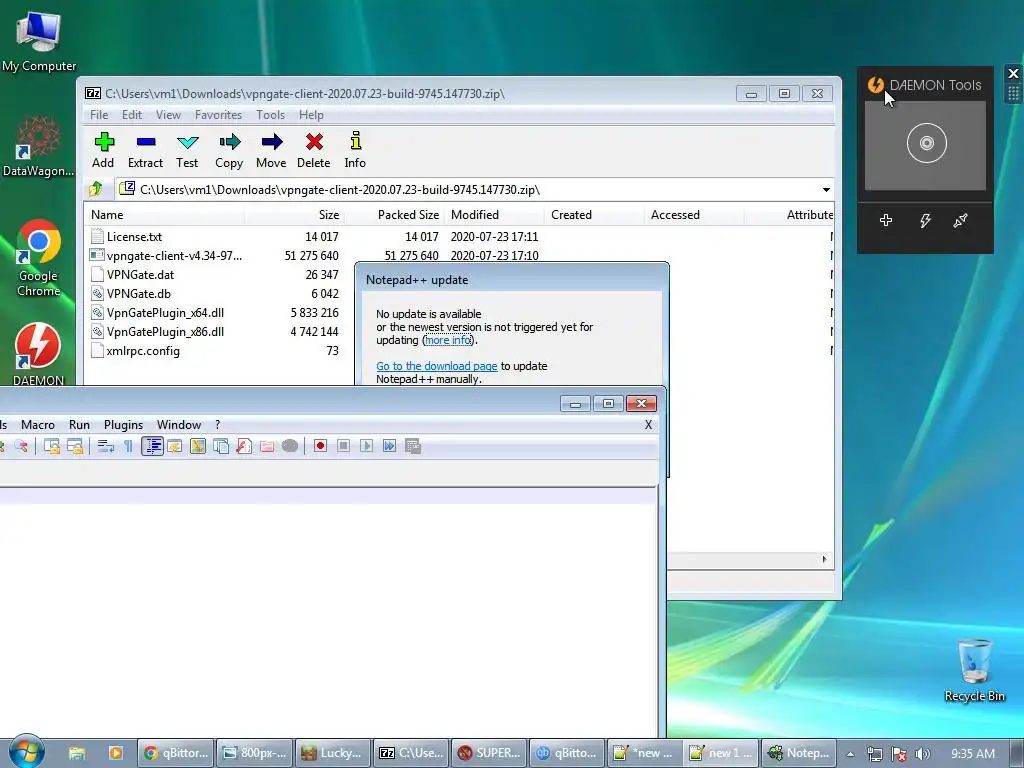Click macro Playback icon in Notepad++
The height and width of the screenshot is (768, 1024).
(366, 446)
